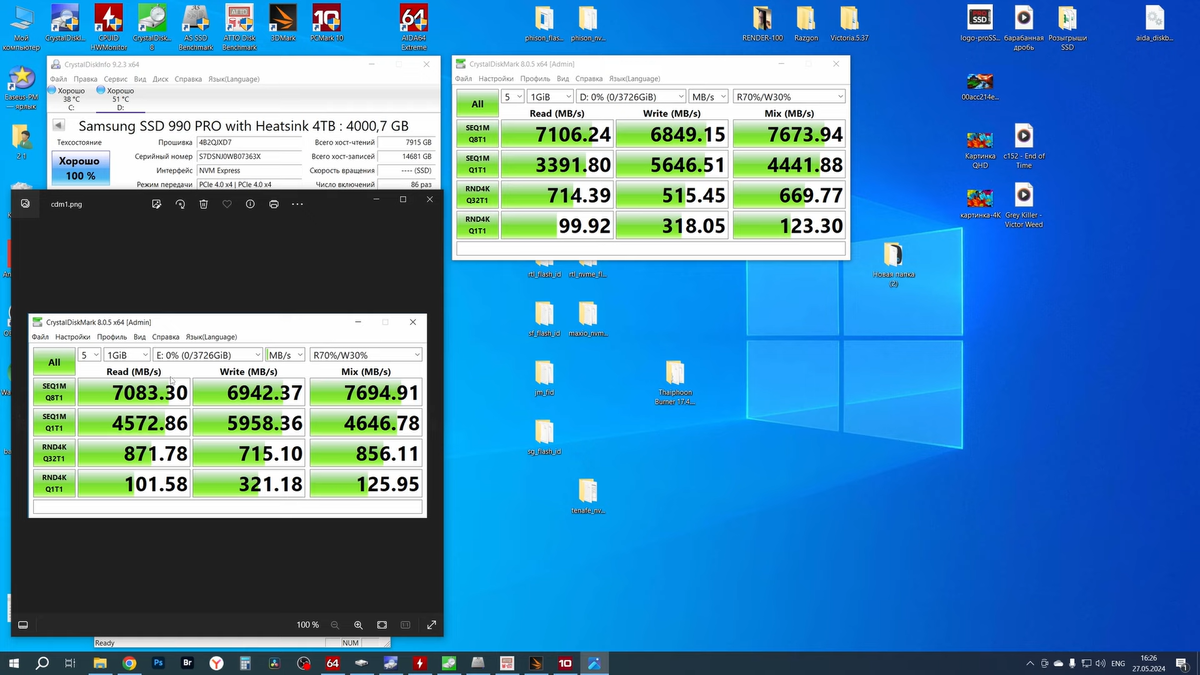Screen dimensions: 1200x675
Task: Open Диск menu in CrystalDiskInfo
Action: tap(160, 79)
